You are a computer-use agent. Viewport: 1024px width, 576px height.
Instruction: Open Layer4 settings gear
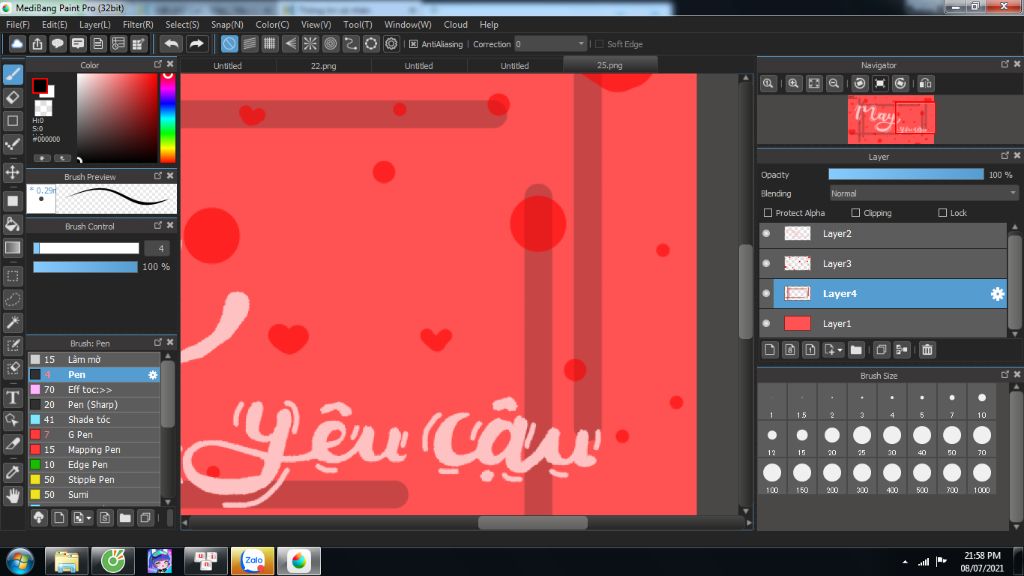point(997,294)
